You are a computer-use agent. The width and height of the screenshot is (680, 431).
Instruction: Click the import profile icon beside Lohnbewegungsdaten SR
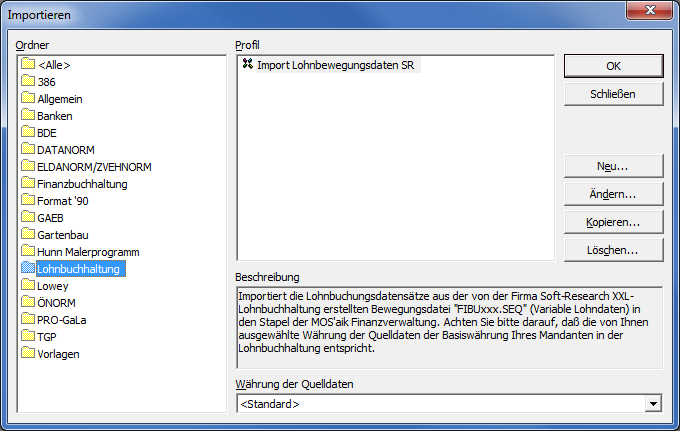tap(248, 64)
